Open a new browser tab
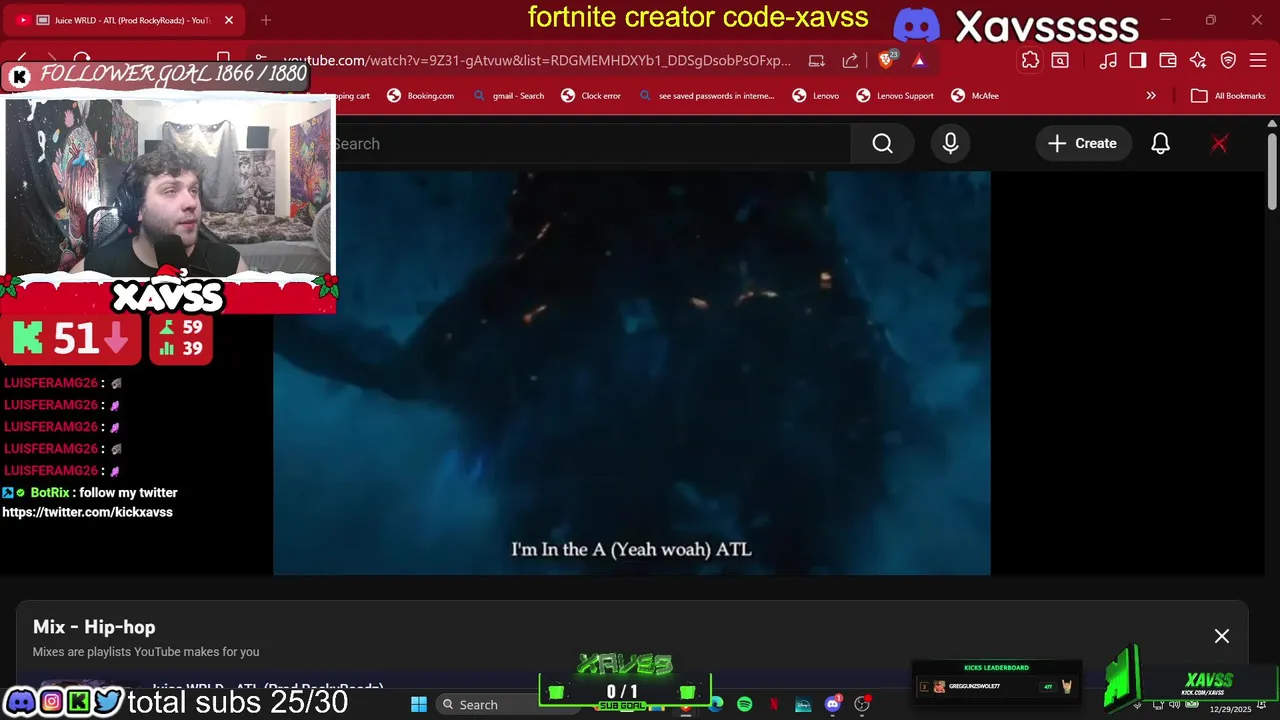1280x720 pixels. [x=266, y=20]
